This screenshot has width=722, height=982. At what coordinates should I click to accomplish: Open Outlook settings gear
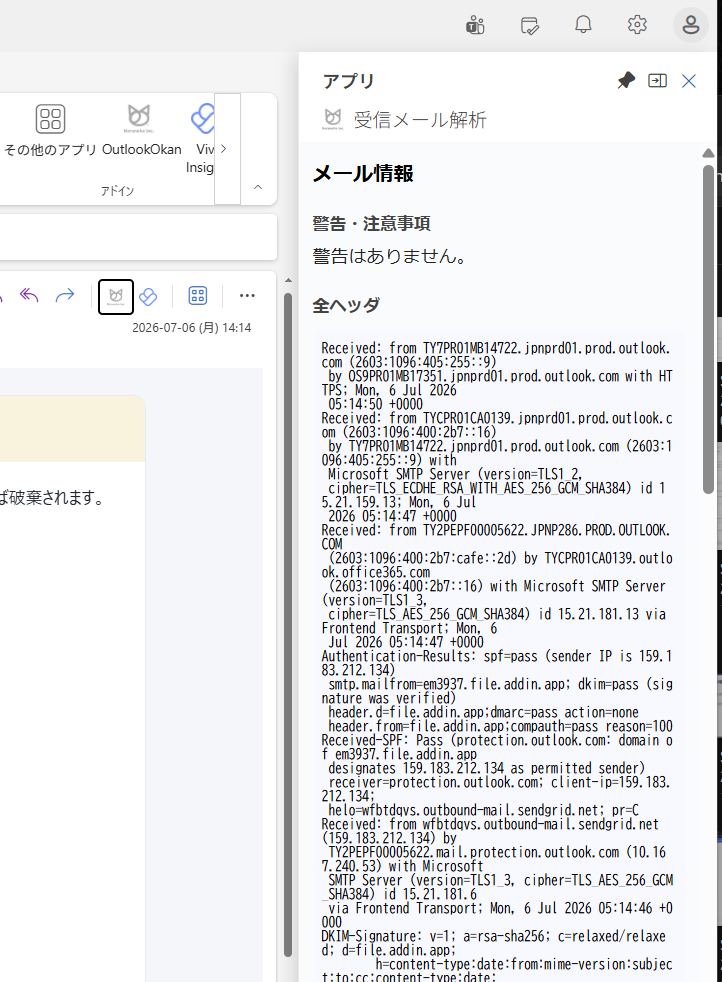pyautogui.click(x=637, y=25)
